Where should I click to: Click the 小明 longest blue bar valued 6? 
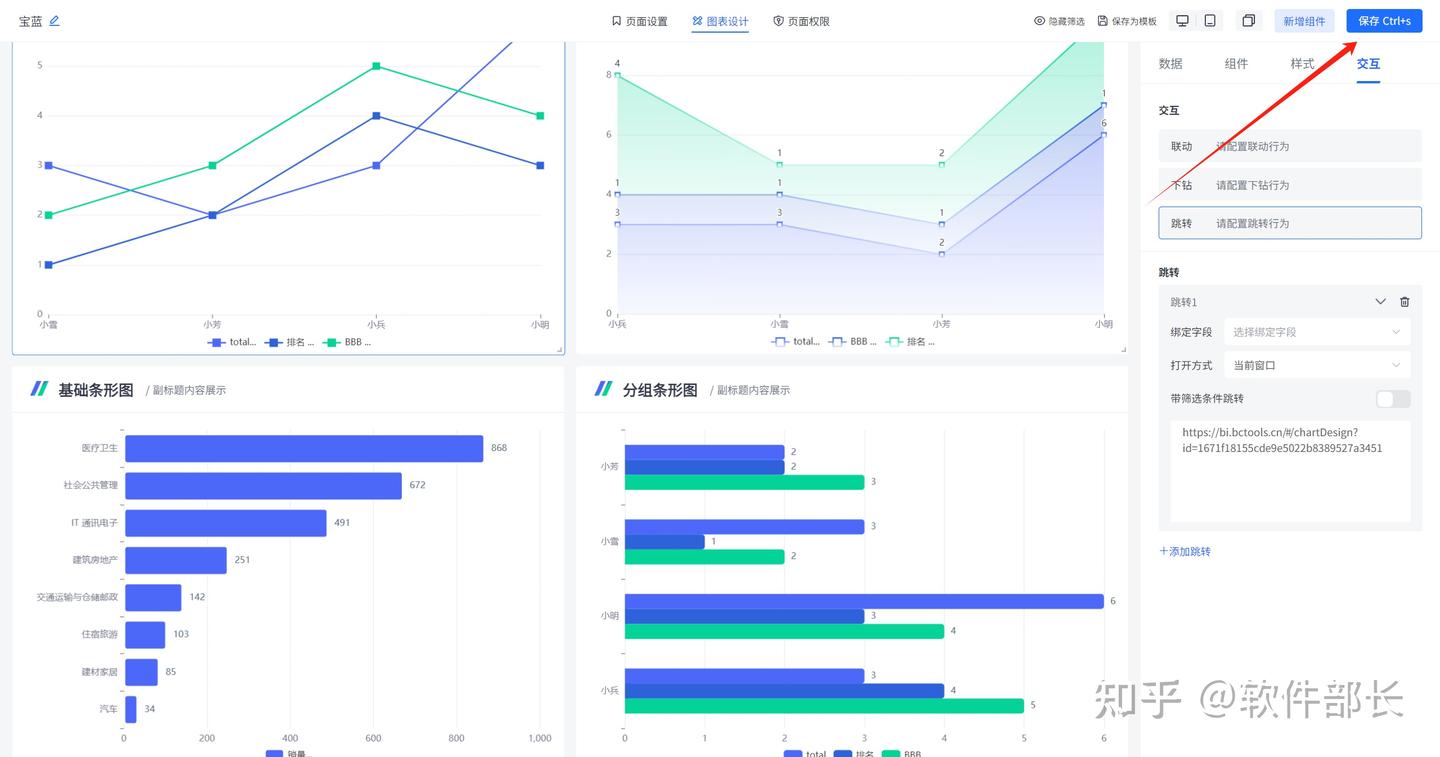point(864,601)
